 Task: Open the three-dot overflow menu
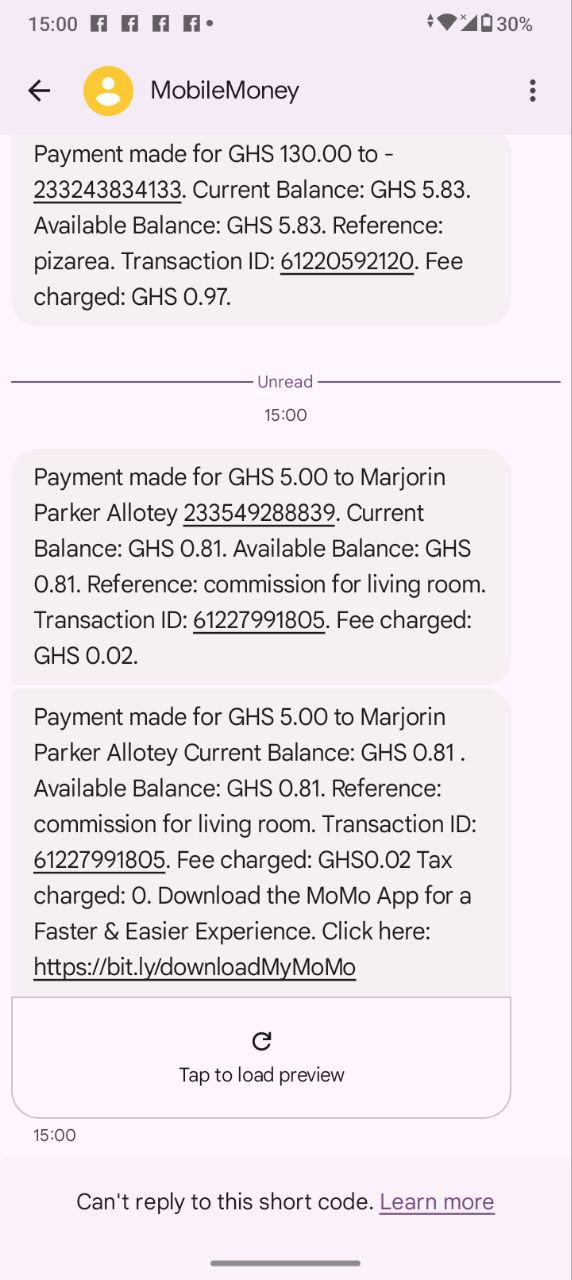click(532, 91)
